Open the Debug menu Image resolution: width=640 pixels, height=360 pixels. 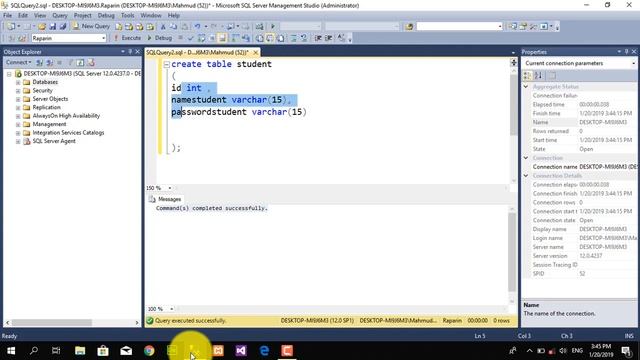point(106,16)
